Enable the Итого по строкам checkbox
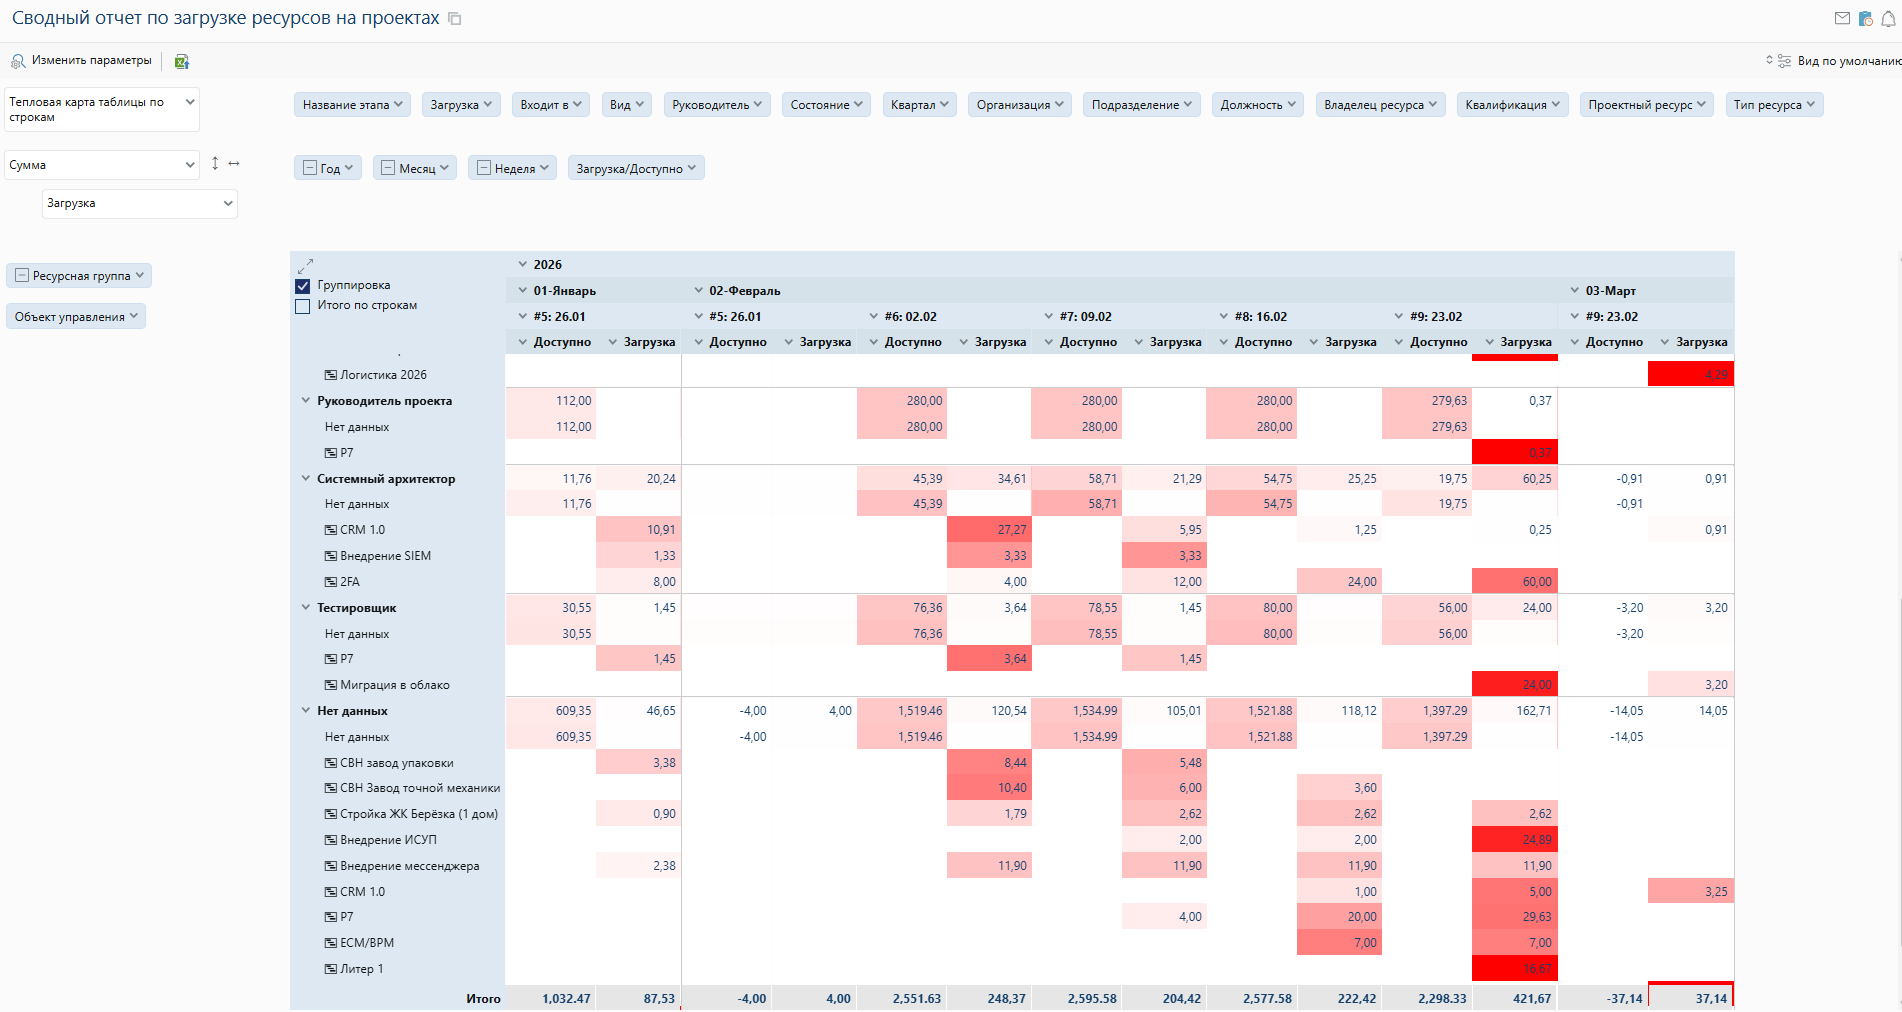 [x=303, y=306]
